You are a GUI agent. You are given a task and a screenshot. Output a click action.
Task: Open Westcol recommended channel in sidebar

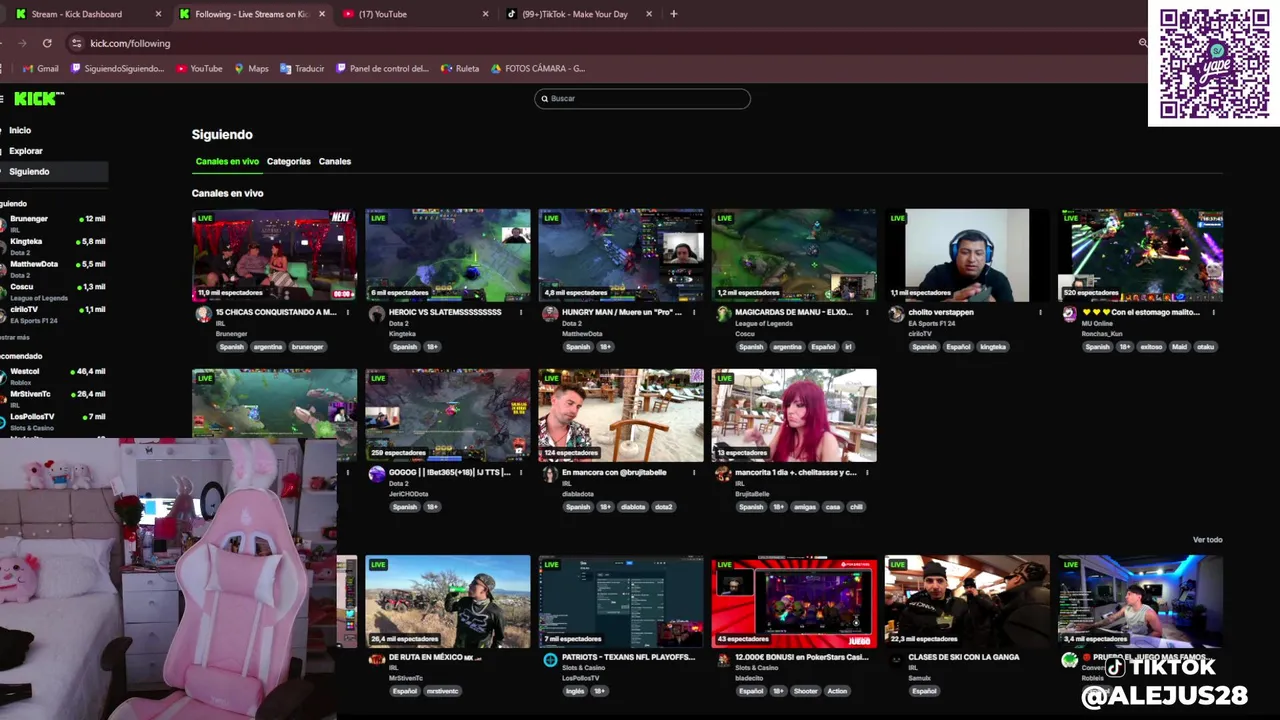54,376
